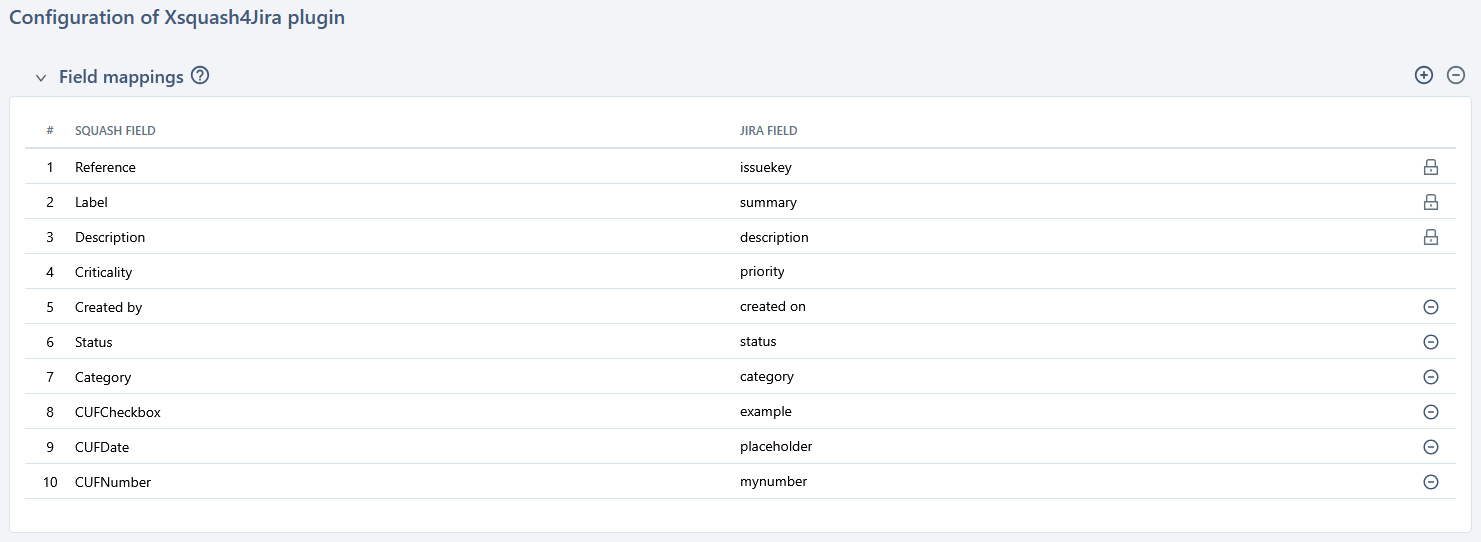This screenshot has width=1481, height=542.
Task: Click the header remove mappings minus icon
Action: coord(1456,75)
